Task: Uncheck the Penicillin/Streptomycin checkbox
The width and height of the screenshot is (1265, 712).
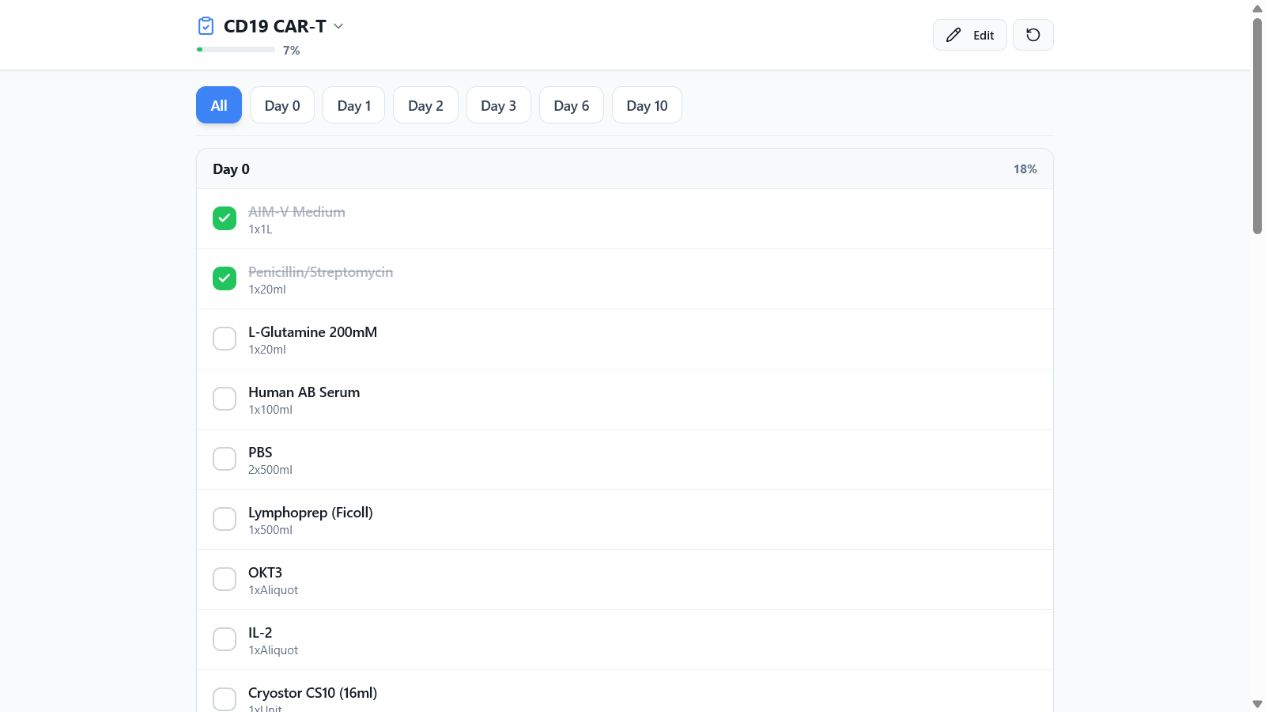Action: pyautogui.click(x=225, y=278)
